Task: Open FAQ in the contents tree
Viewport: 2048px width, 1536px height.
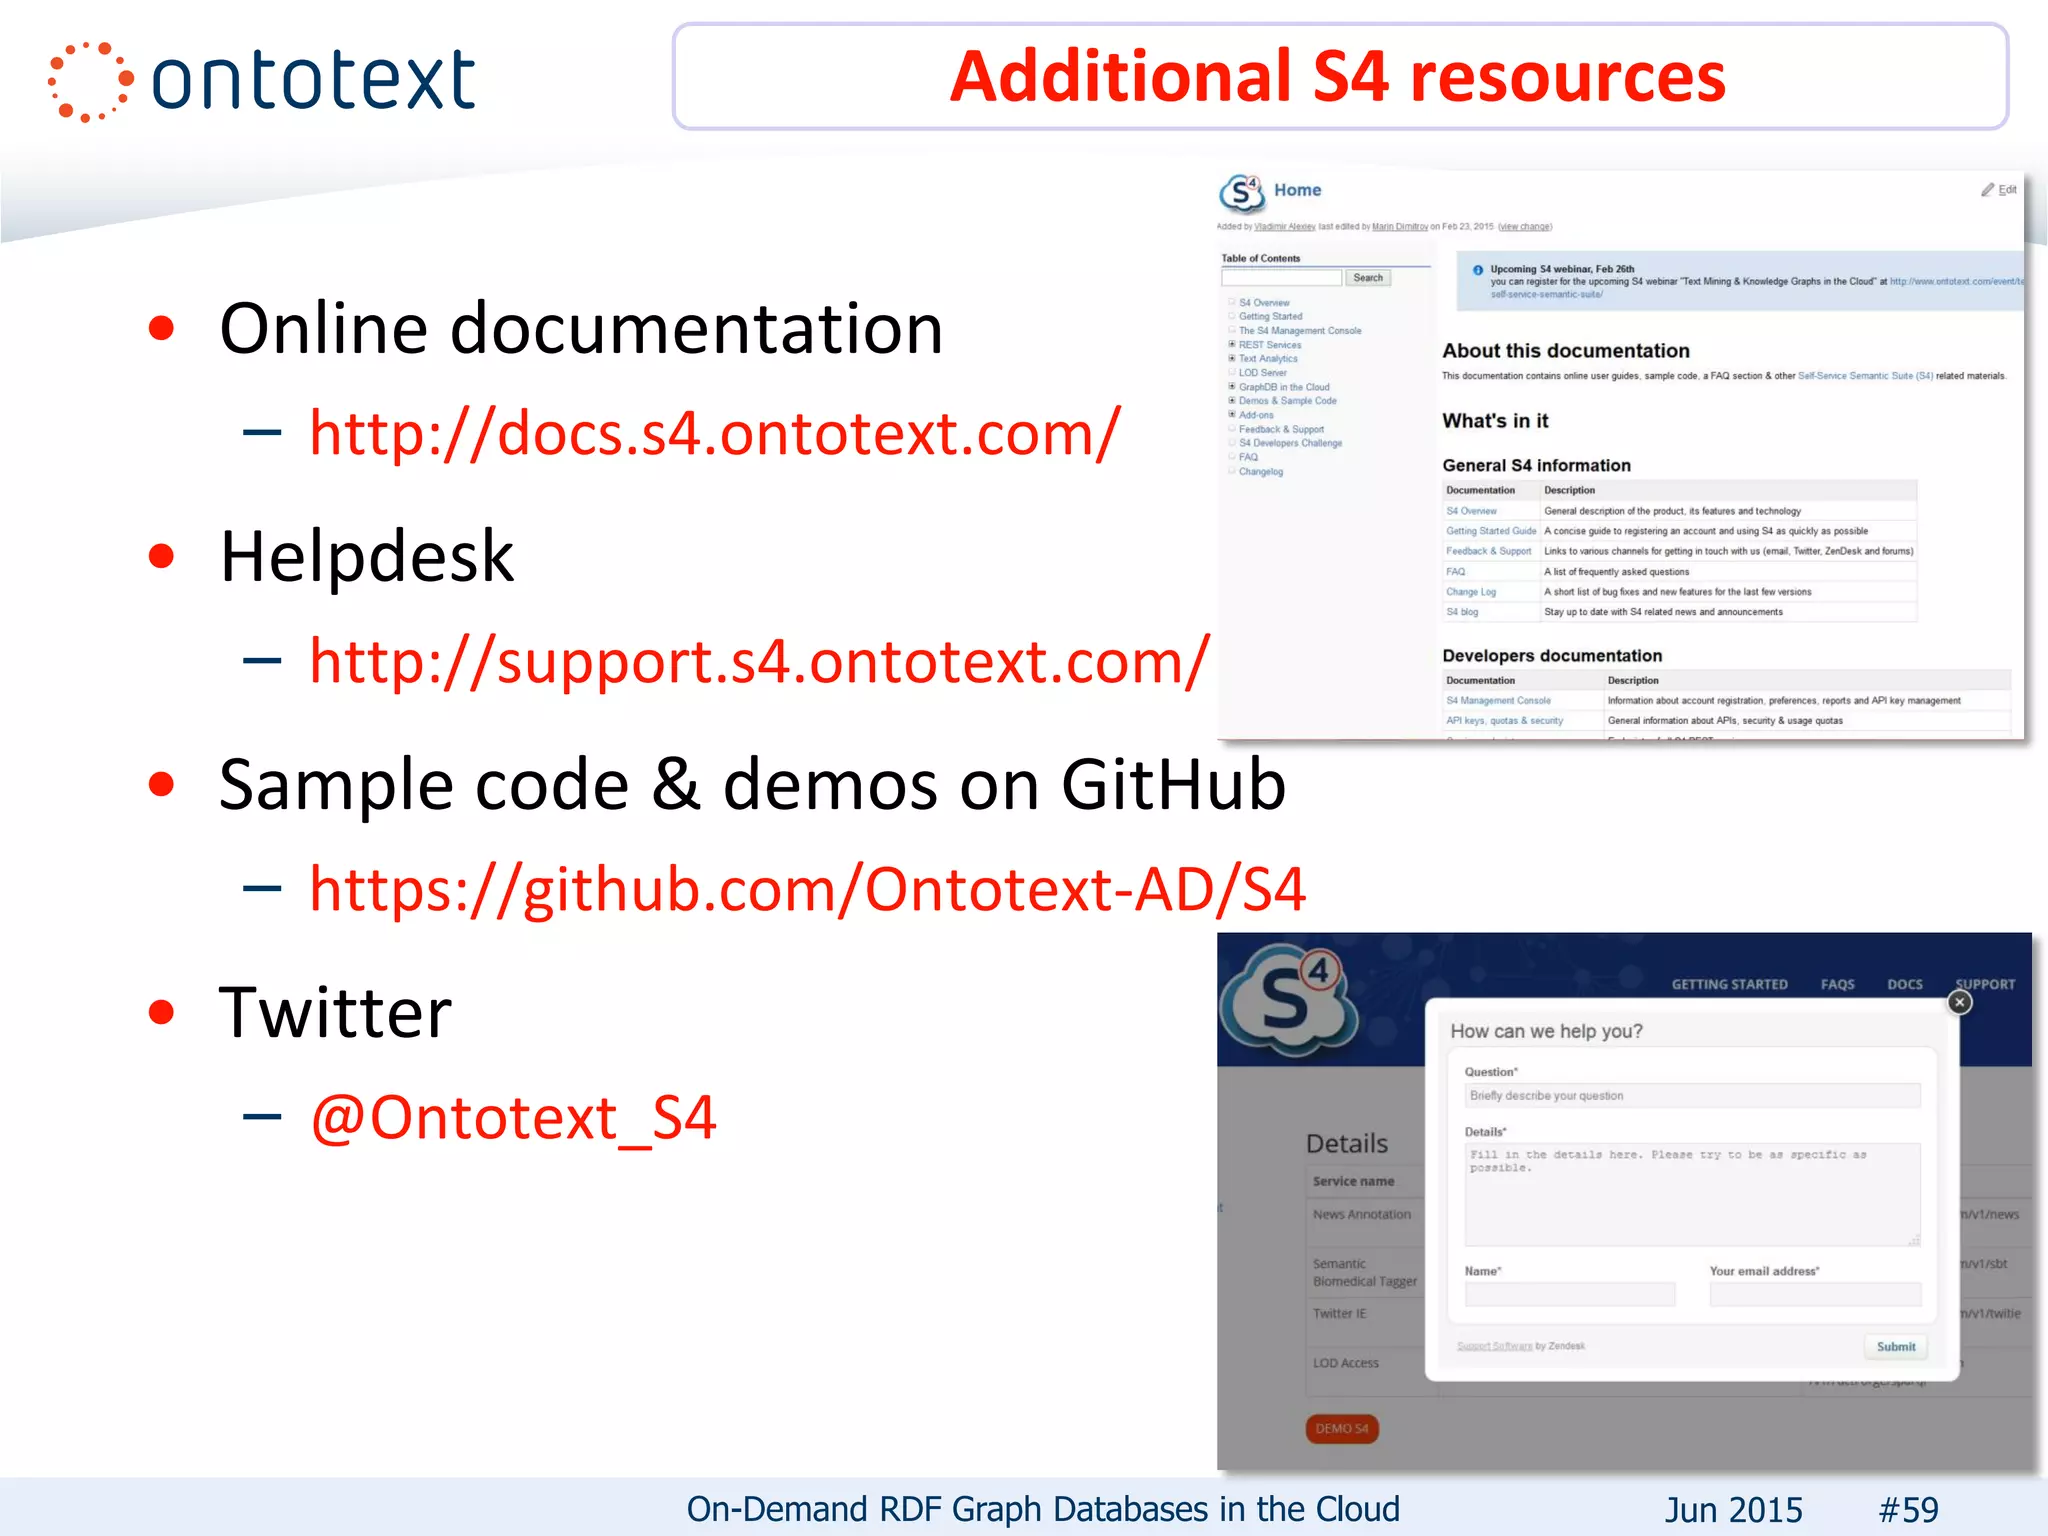Action: tap(1248, 457)
